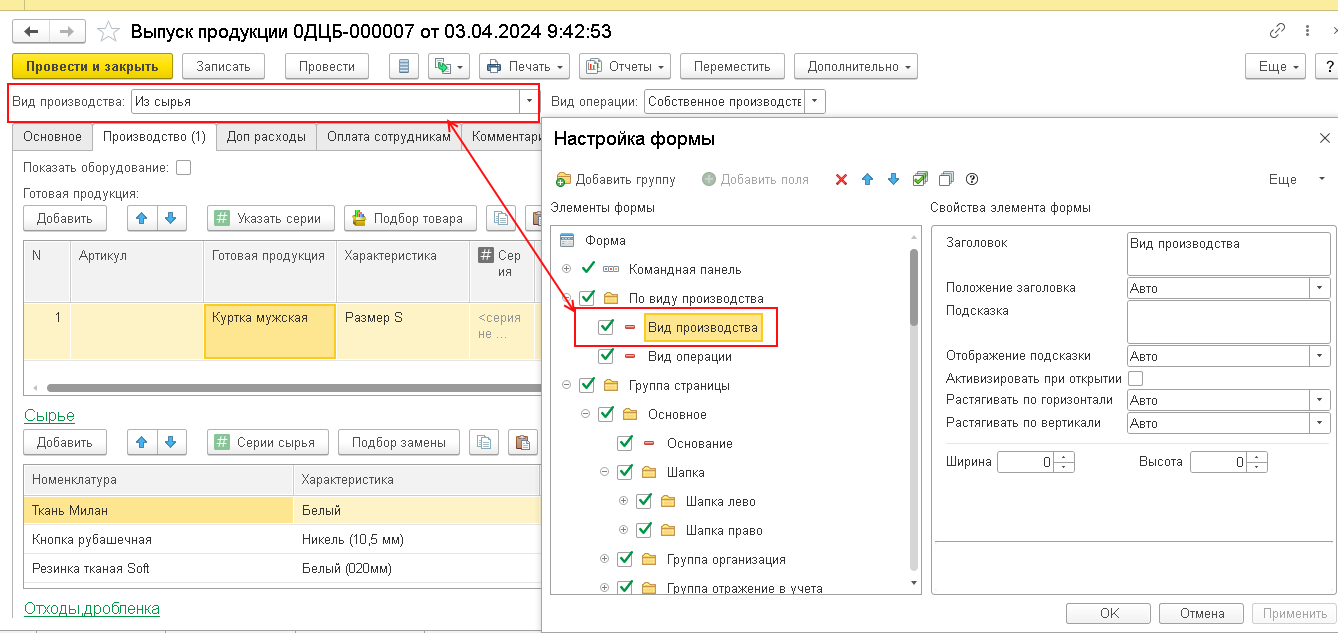Open the Оплата сотрудникам tab
Screen dimensions: 1338x633
point(389,137)
